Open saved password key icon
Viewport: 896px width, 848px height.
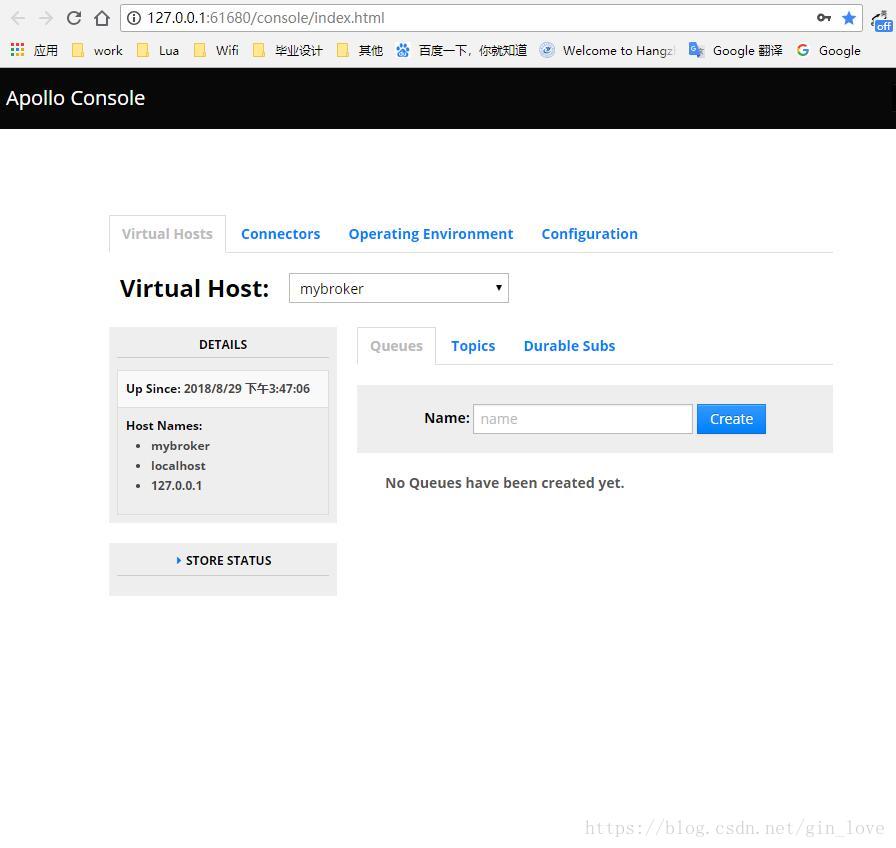click(823, 18)
